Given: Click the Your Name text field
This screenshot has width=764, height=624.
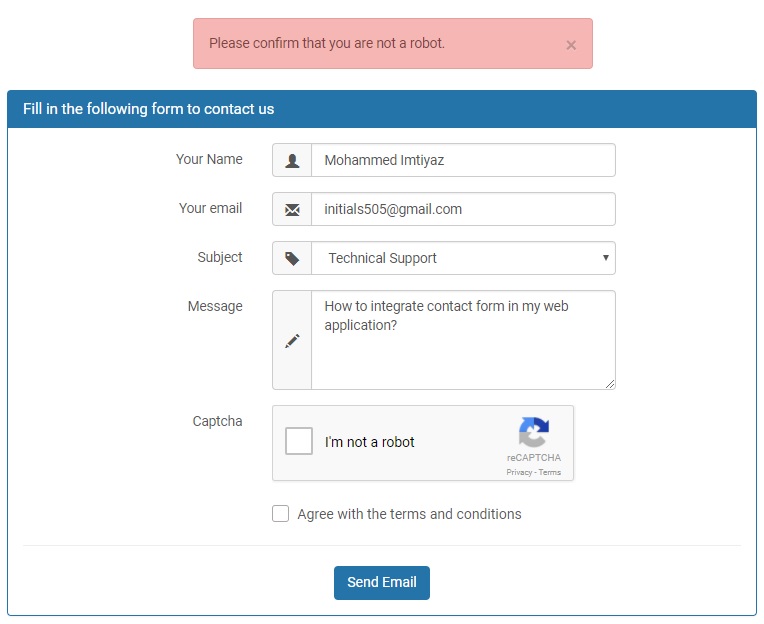Looking at the screenshot, I should tap(462, 160).
